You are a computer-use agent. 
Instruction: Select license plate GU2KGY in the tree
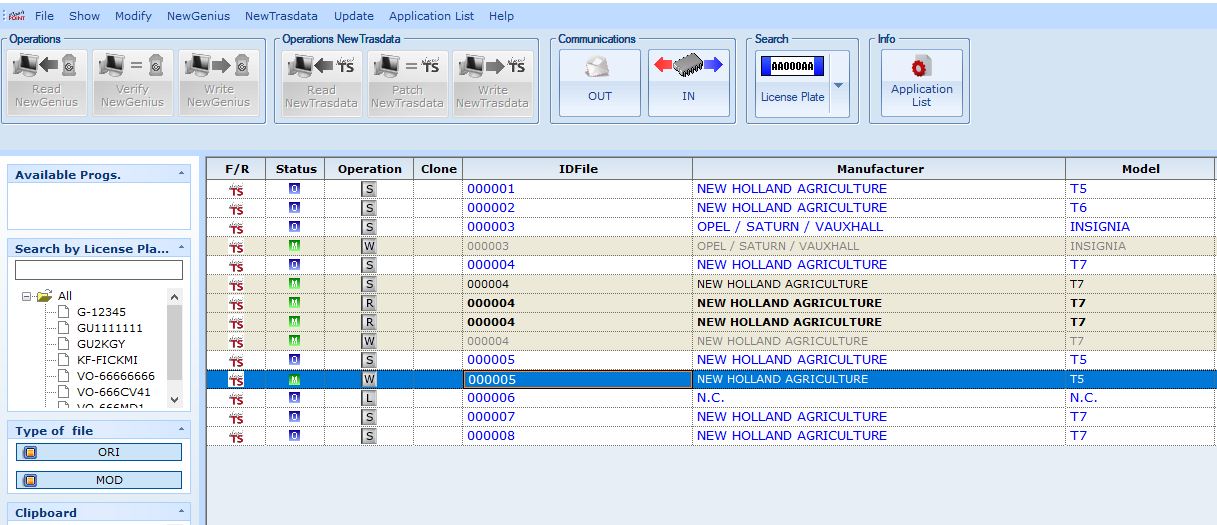tap(101, 344)
